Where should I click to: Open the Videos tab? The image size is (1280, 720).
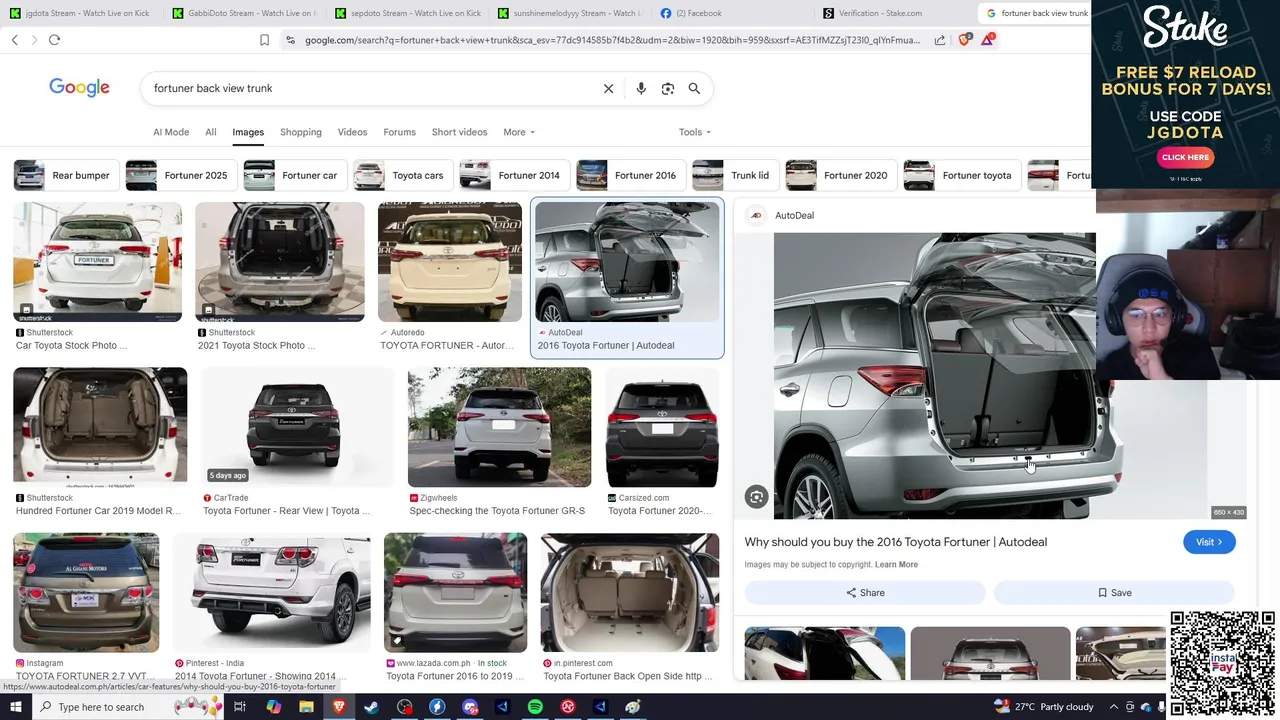point(352,132)
